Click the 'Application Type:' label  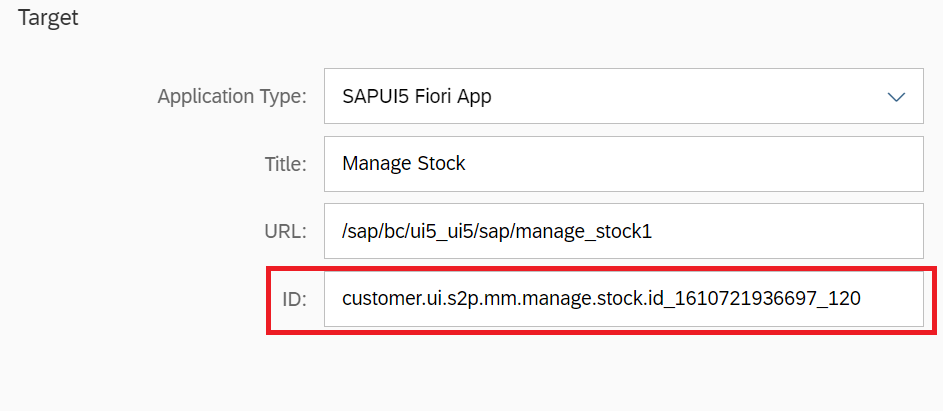tap(232, 97)
